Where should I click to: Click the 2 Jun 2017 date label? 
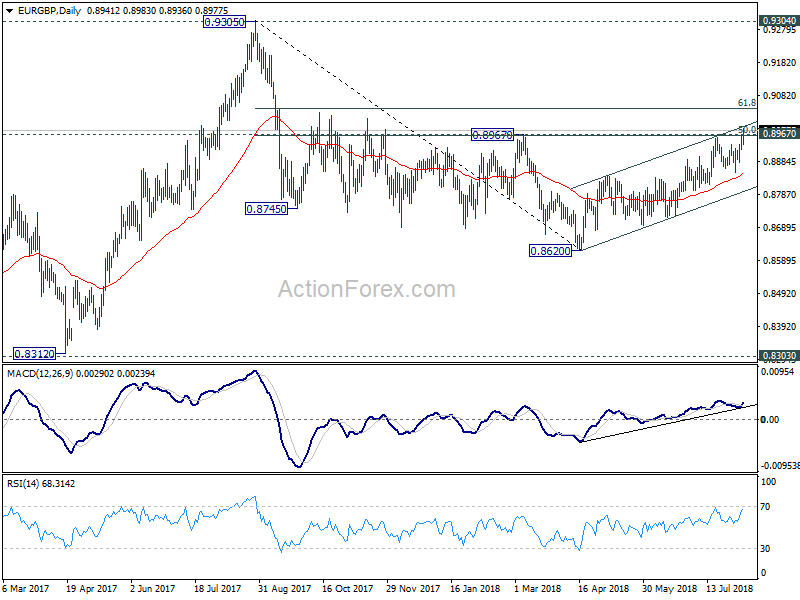(x=153, y=588)
